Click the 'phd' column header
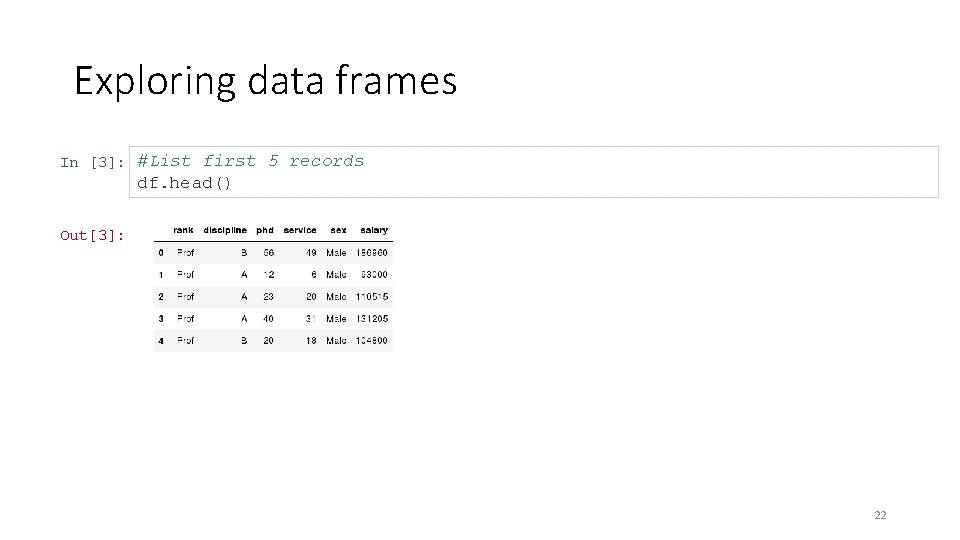The height and width of the screenshot is (540, 960). (x=264, y=230)
